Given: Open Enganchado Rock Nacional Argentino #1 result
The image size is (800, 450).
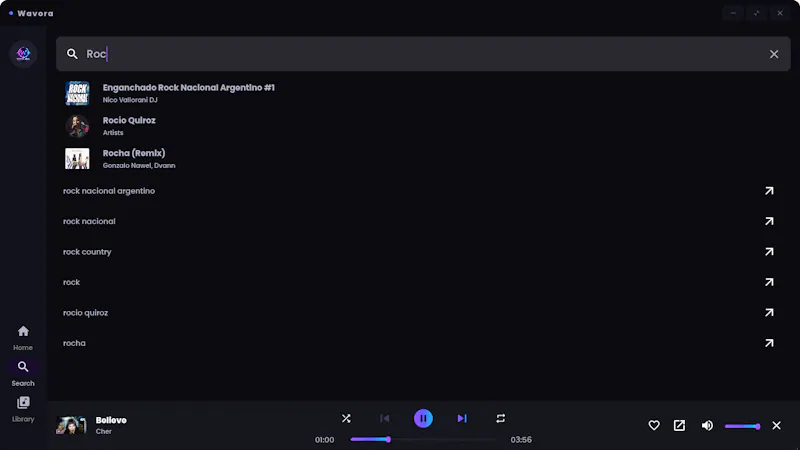Looking at the screenshot, I should point(423,93).
